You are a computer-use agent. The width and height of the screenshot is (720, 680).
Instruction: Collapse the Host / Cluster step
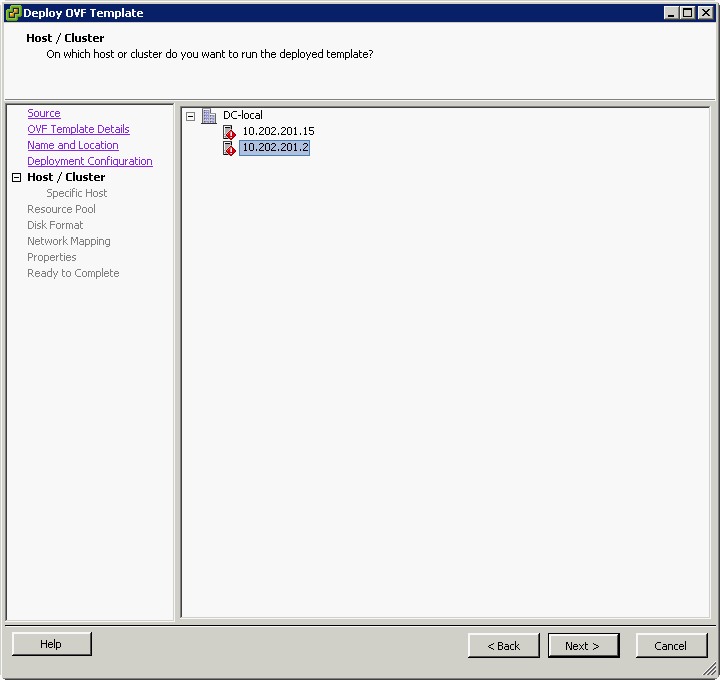pyautogui.click(x=16, y=177)
